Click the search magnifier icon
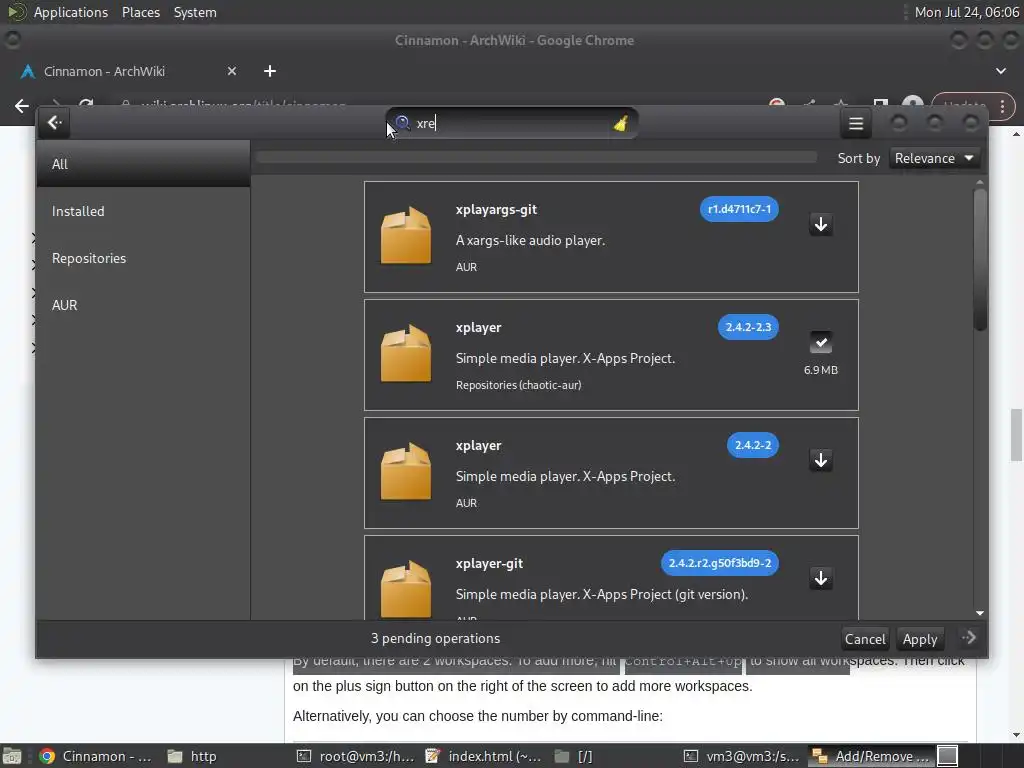Screen dimensions: 1024x768 coord(402,123)
